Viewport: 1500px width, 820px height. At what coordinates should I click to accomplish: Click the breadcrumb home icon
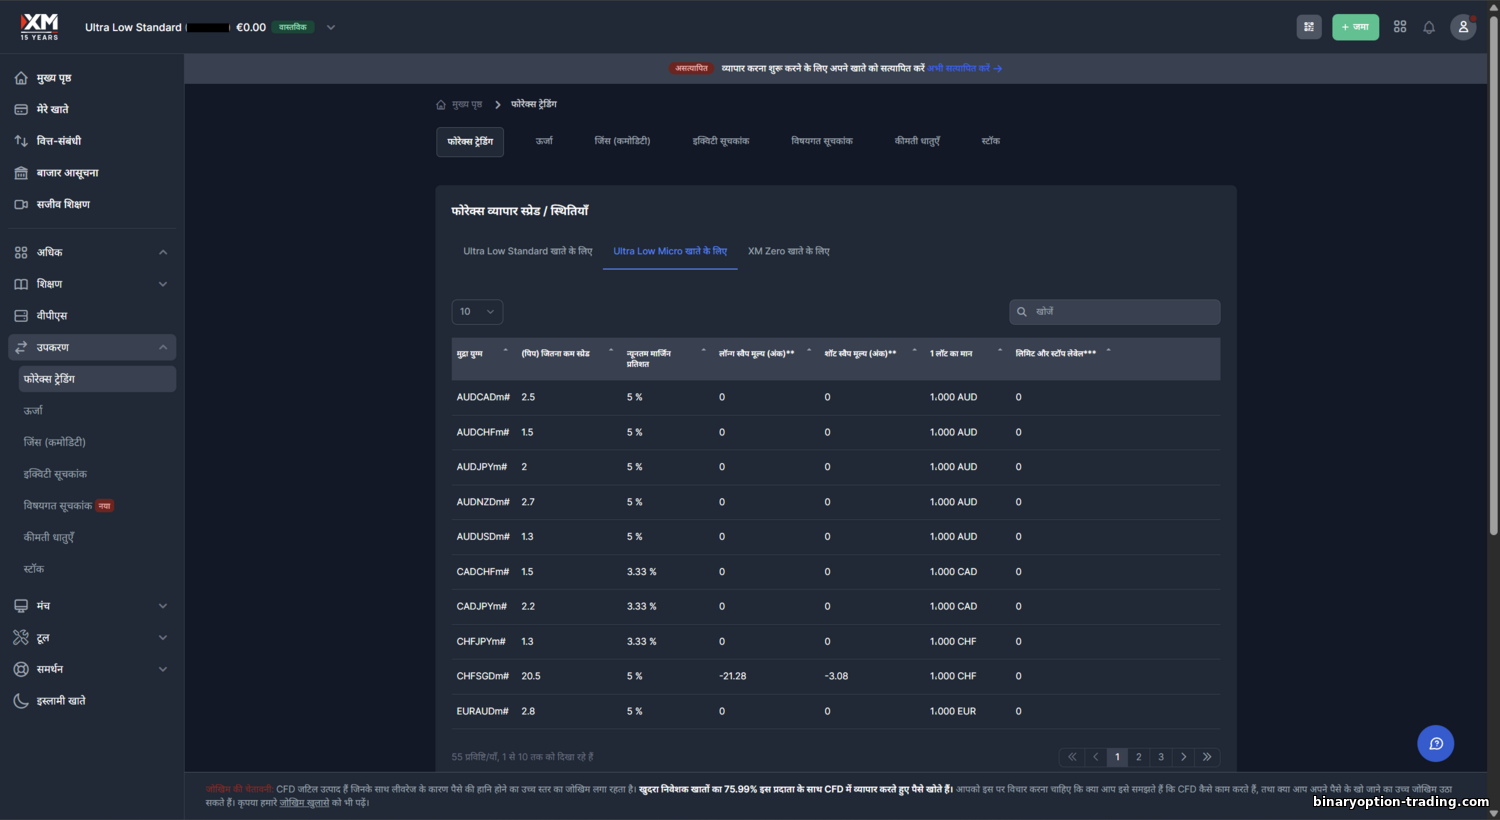tap(441, 105)
